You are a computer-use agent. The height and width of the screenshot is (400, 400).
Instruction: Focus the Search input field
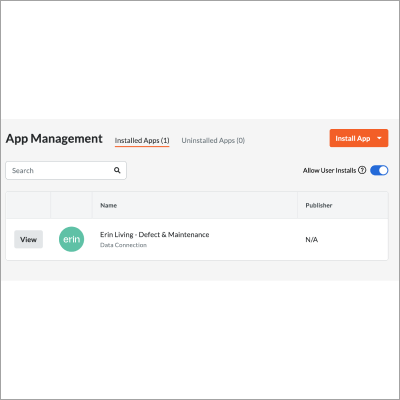66,171
